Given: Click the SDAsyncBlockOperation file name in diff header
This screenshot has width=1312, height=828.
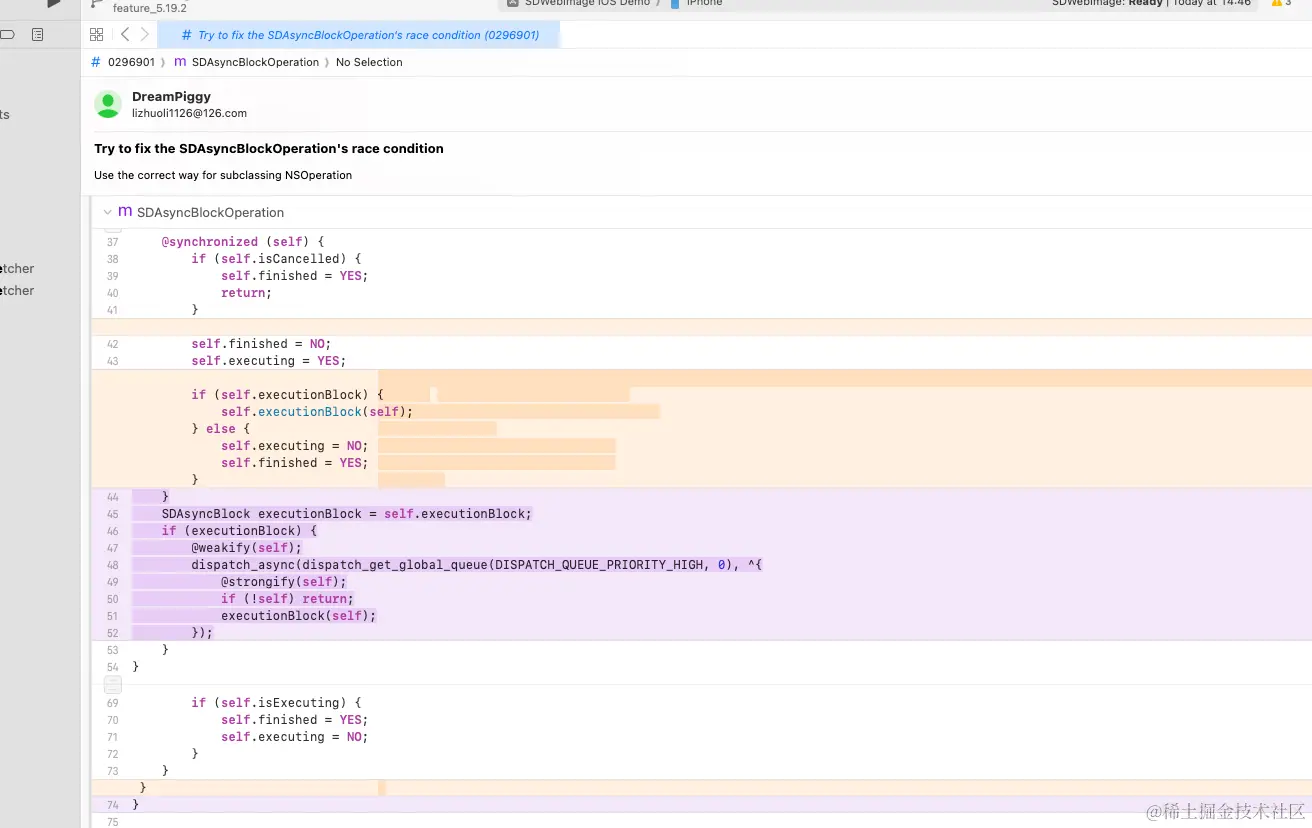Looking at the screenshot, I should (210, 212).
